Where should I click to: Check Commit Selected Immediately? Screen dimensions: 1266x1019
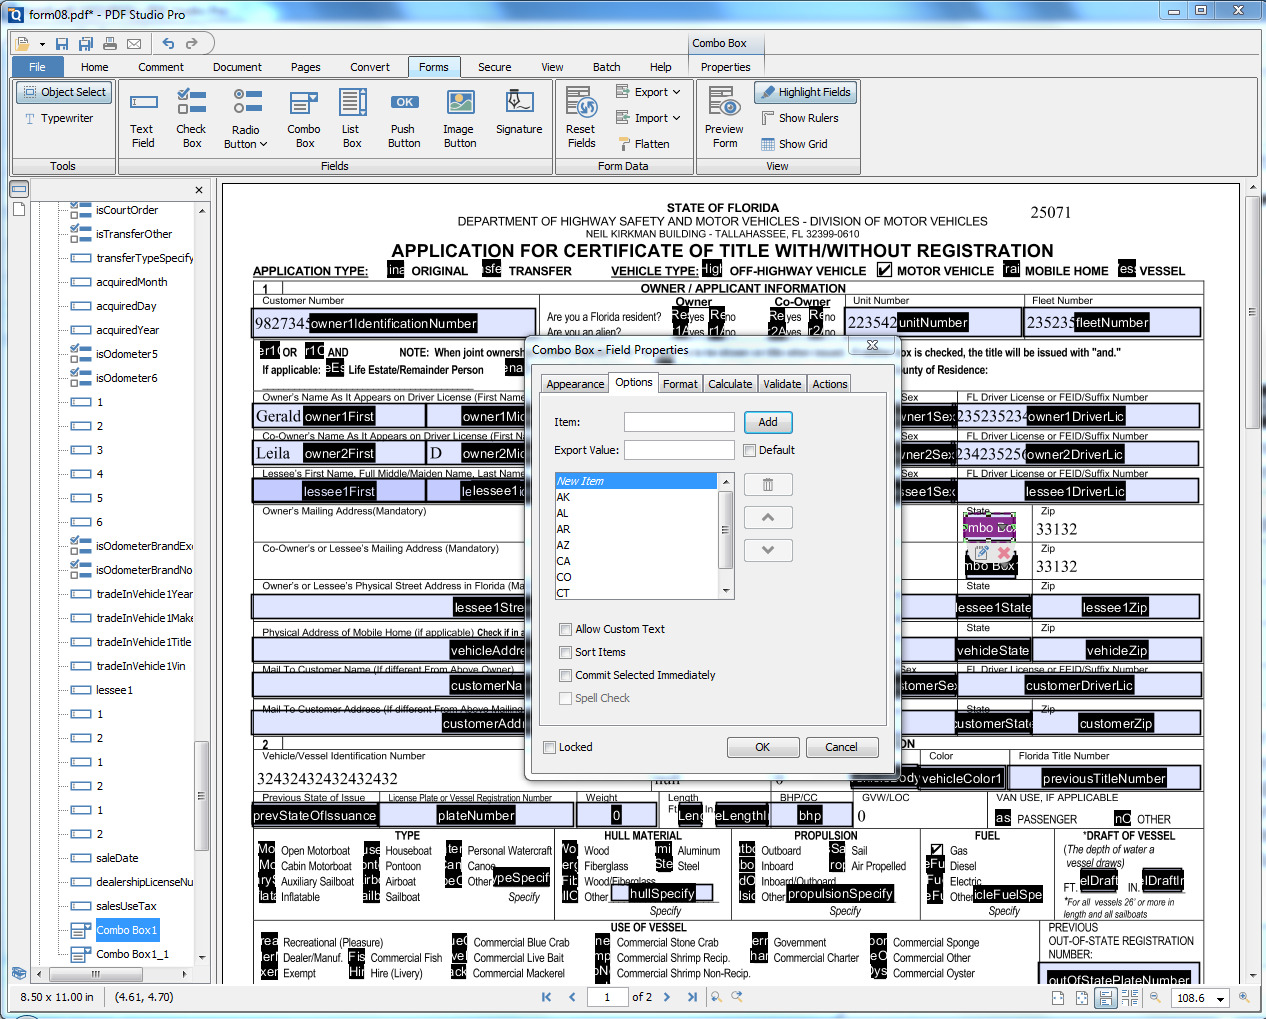tap(566, 676)
